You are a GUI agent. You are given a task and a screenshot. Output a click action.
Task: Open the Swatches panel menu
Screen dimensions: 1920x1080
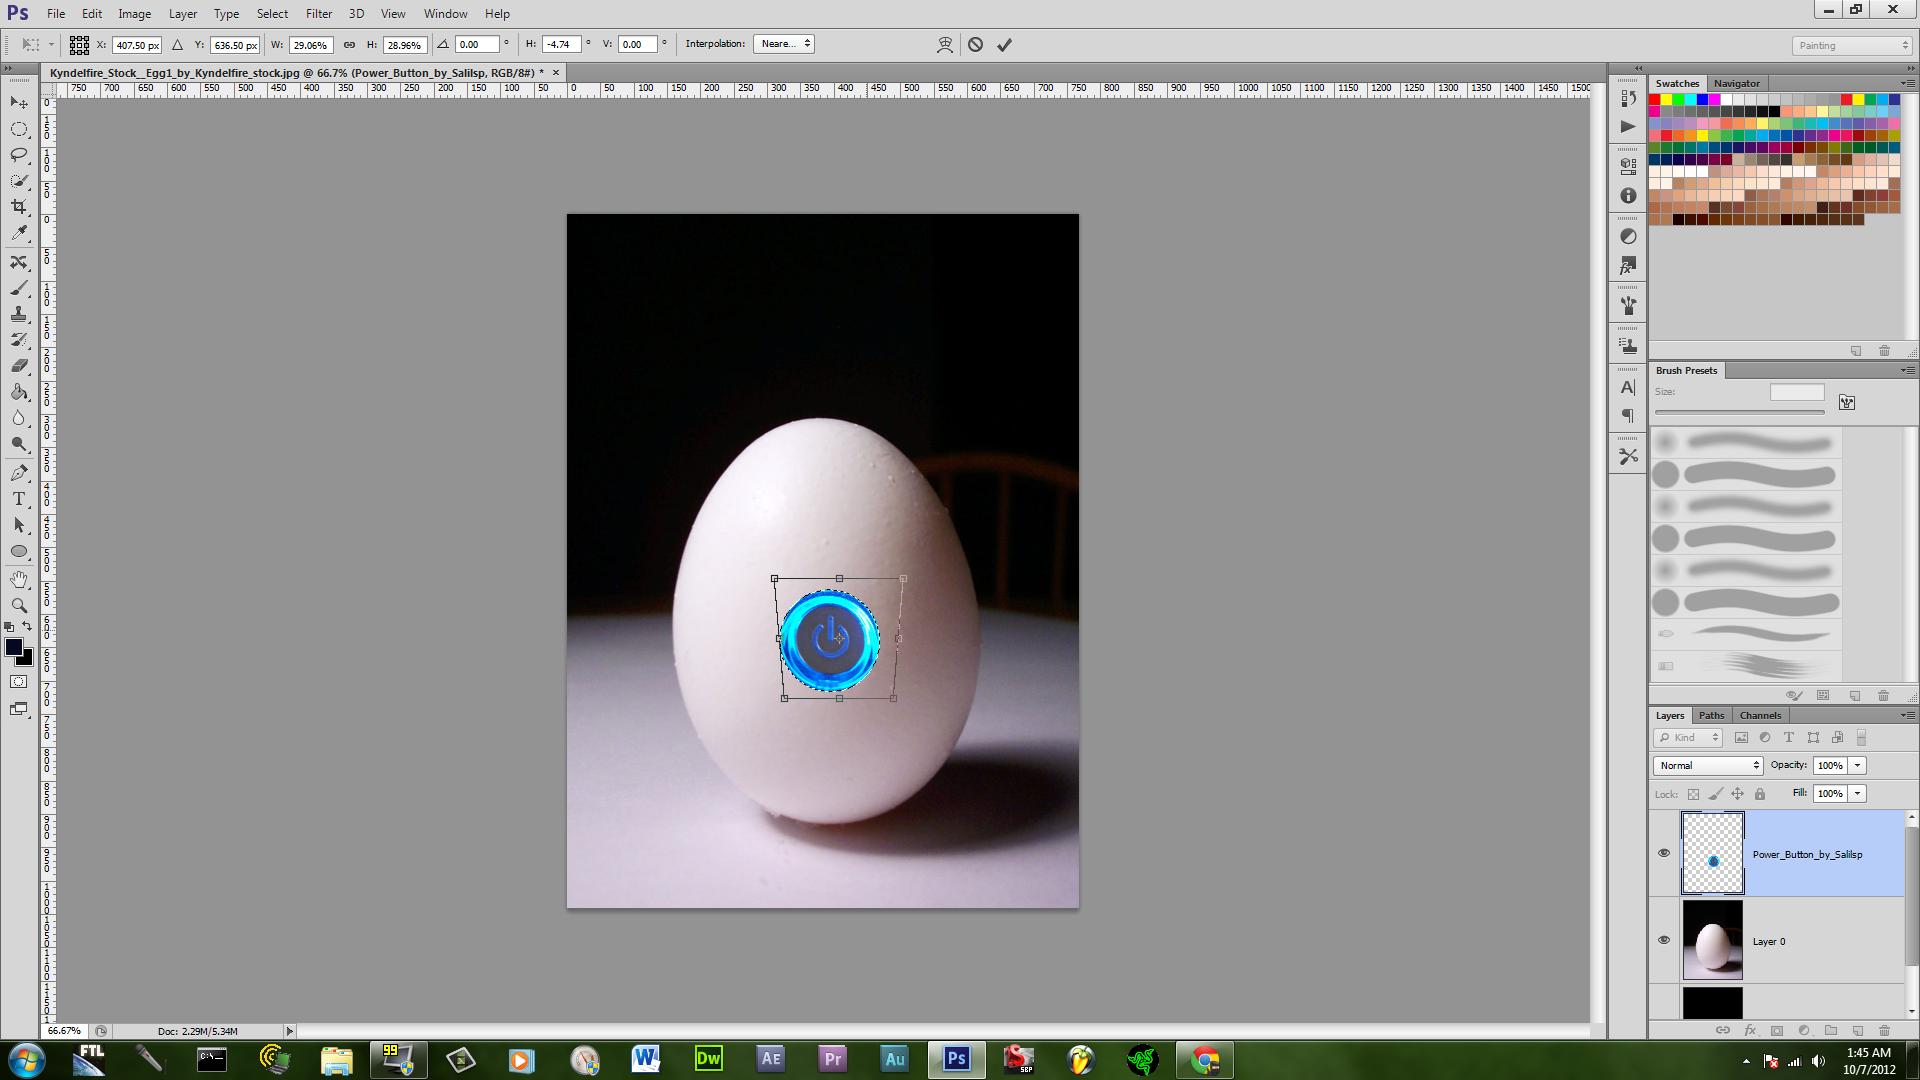[1907, 83]
